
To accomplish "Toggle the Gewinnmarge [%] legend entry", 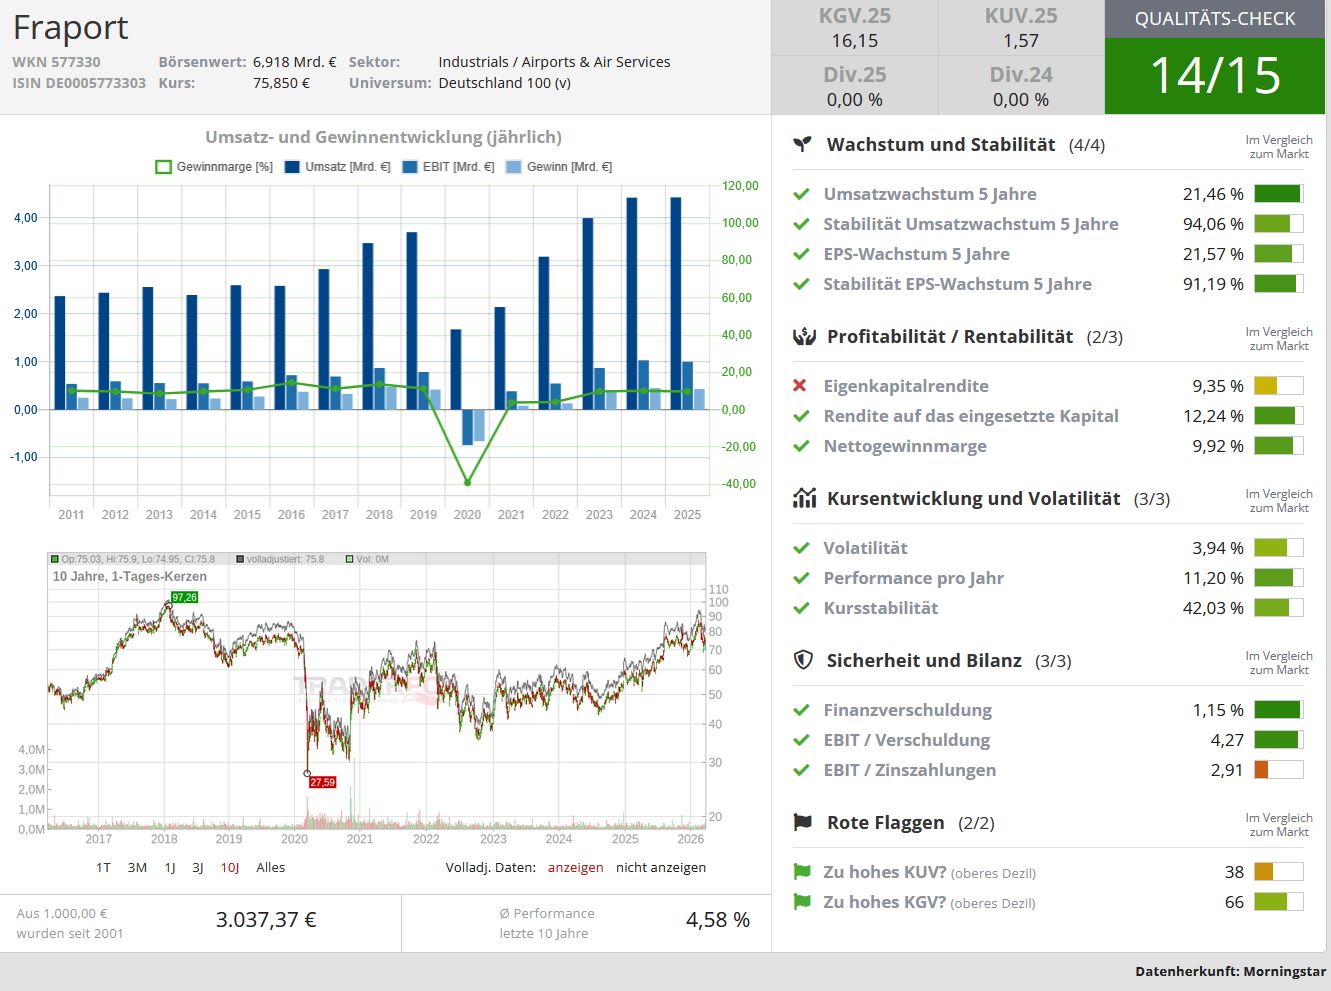I will tap(214, 167).
